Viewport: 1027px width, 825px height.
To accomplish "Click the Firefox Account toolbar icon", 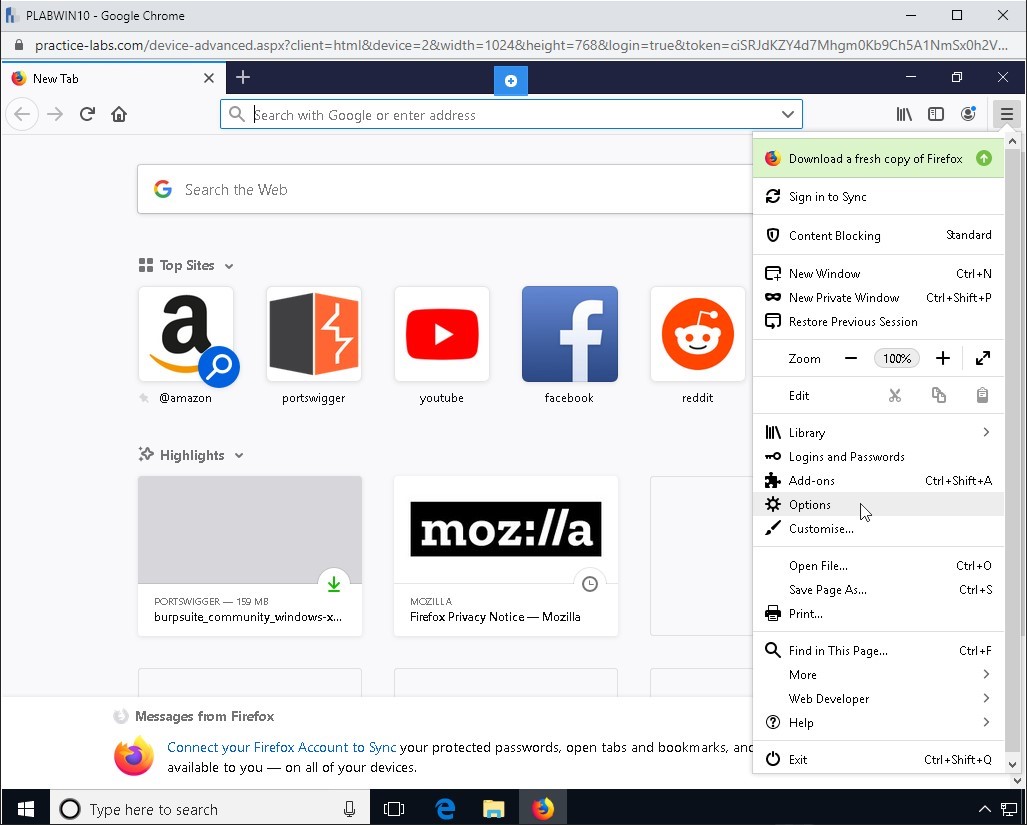I will pyautogui.click(x=968, y=114).
